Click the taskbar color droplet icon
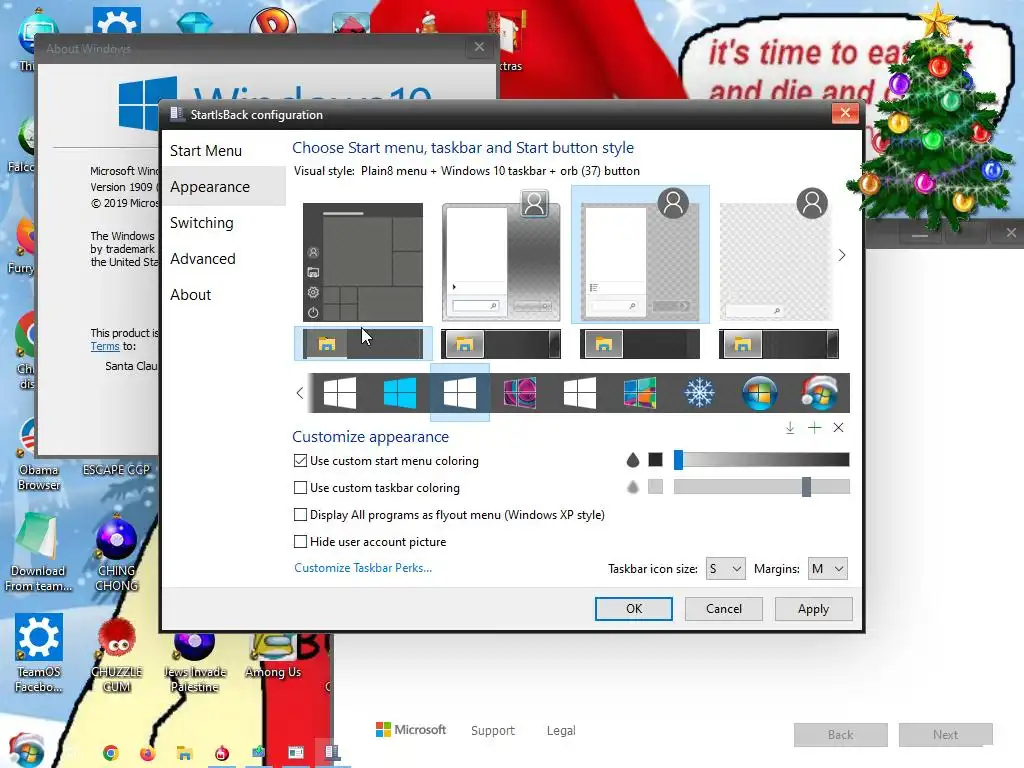This screenshot has height=768, width=1024. point(632,487)
